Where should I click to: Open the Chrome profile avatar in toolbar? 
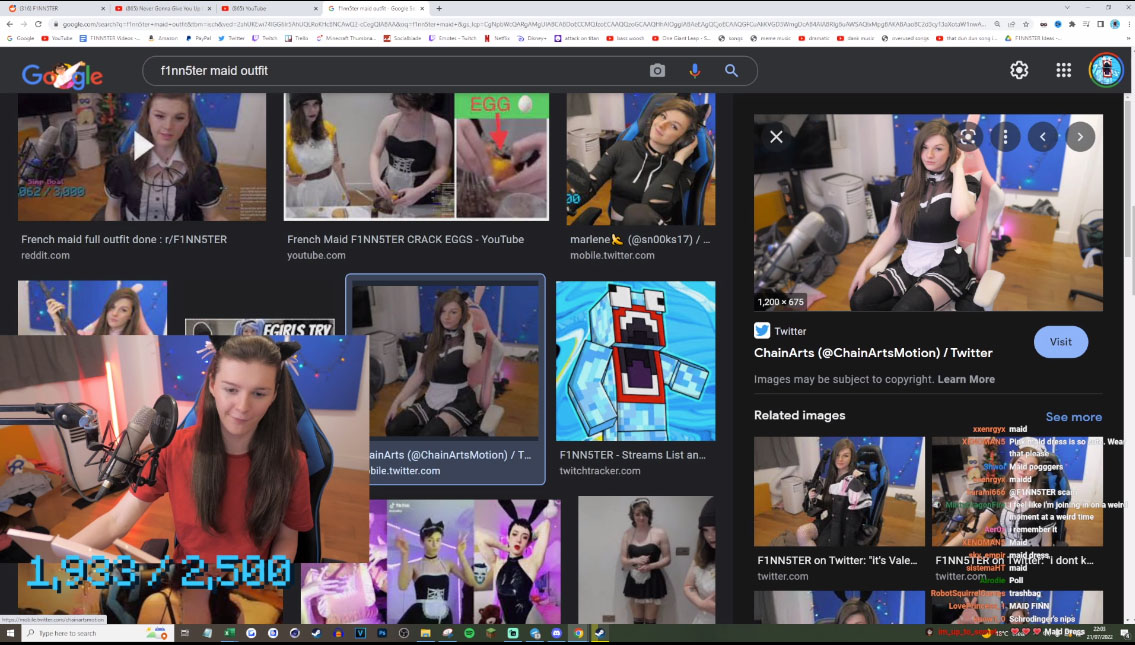click(x=1115, y=24)
